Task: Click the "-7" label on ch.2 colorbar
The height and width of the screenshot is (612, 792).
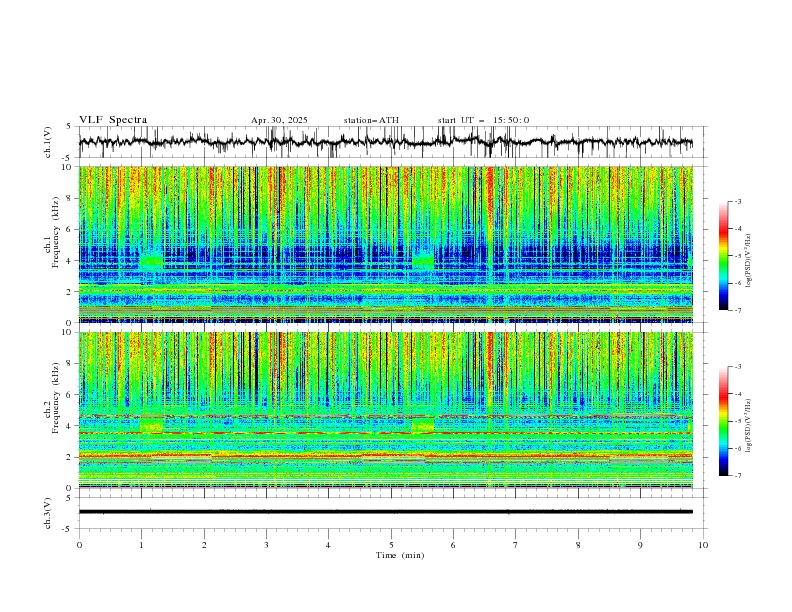Action: 738,476
